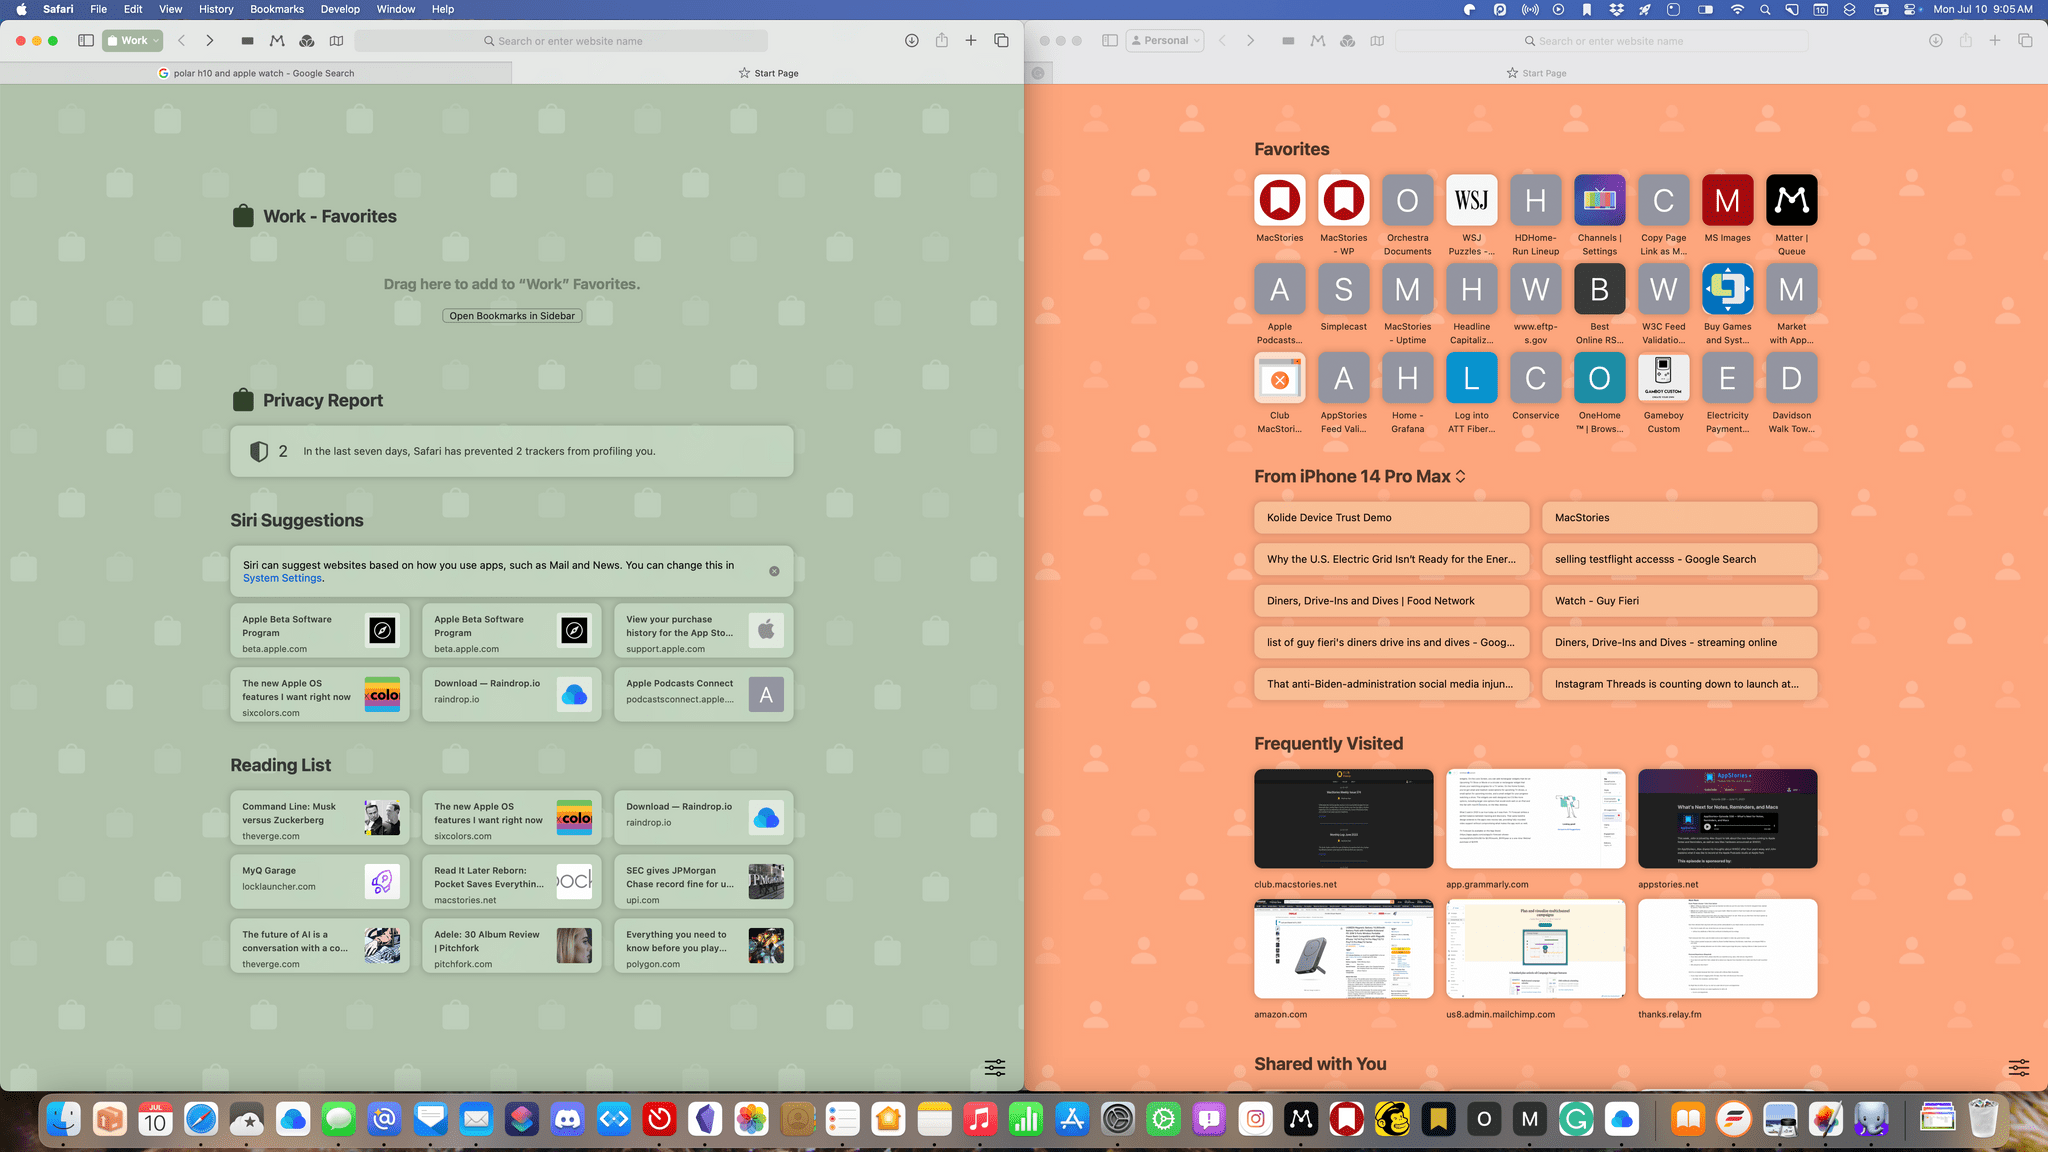This screenshot has width=2048, height=1152.
Task: Launch Discord from the Dock
Action: tap(568, 1120)
